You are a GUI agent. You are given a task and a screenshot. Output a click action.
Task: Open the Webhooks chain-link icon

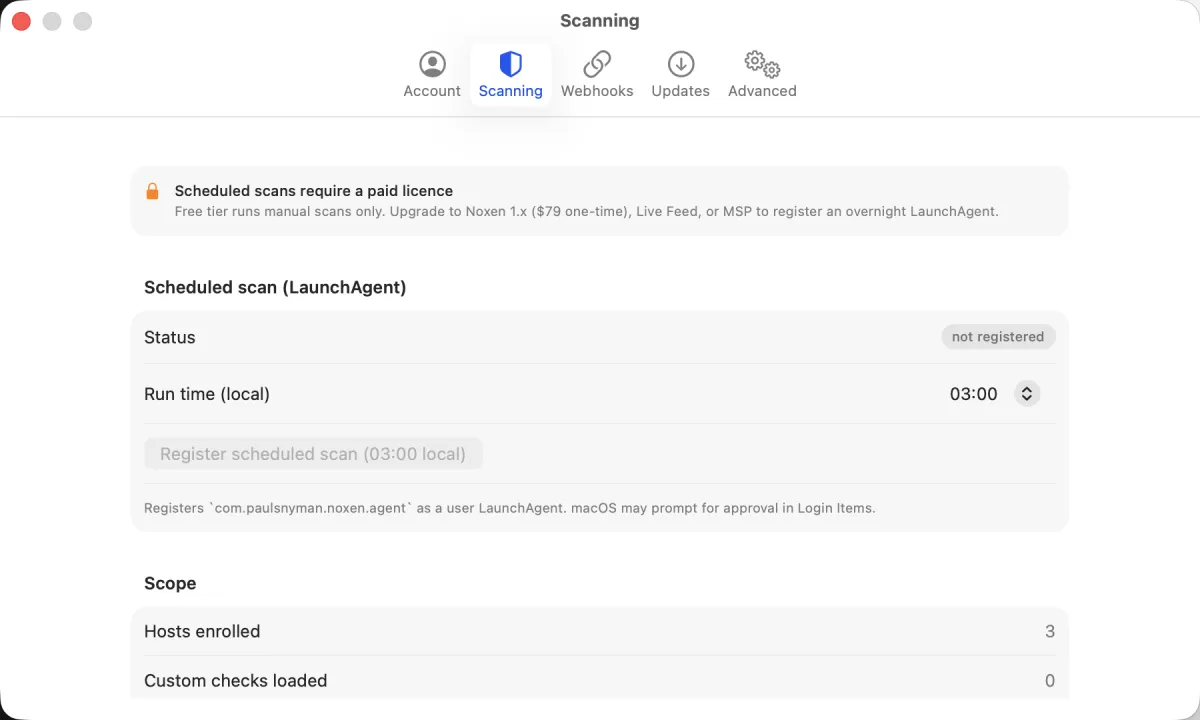click(x=597, y=63)
